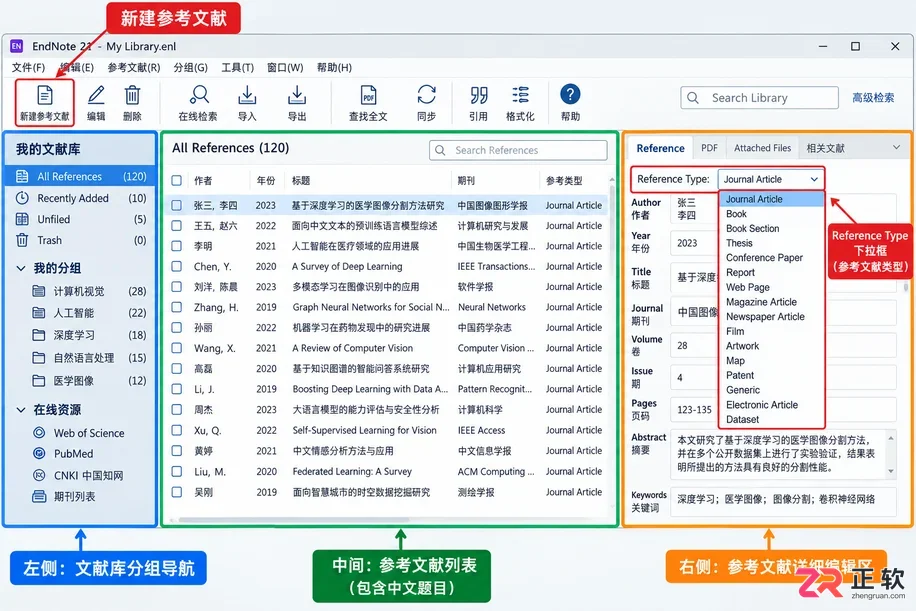Viewport: 916px width, 611px height.
Task: Switch to the 相关文献 tab
Action: click(825, 148)
